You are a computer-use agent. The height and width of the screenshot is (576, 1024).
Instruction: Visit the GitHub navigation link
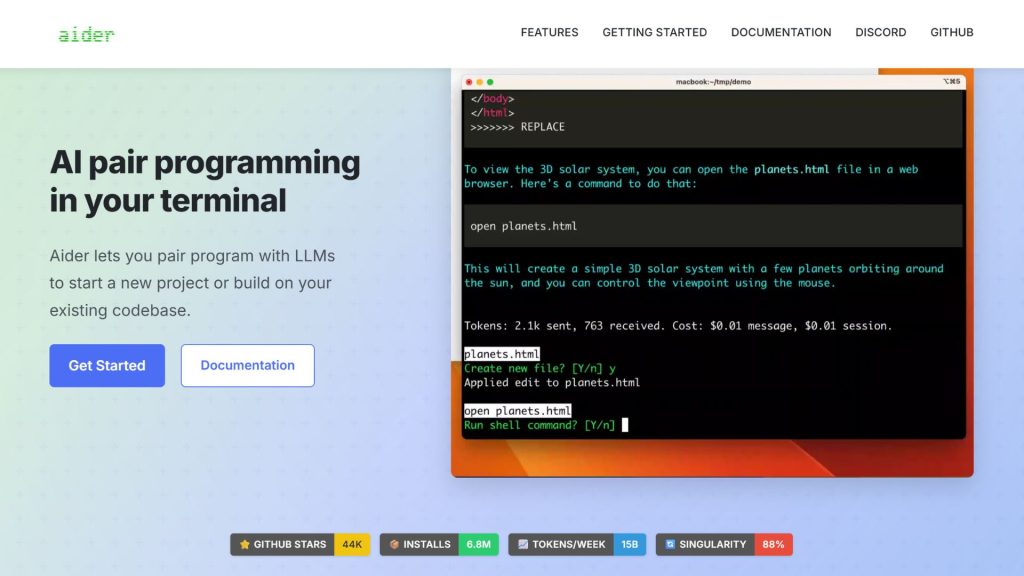pyautogui.click(x=952, y=32)
